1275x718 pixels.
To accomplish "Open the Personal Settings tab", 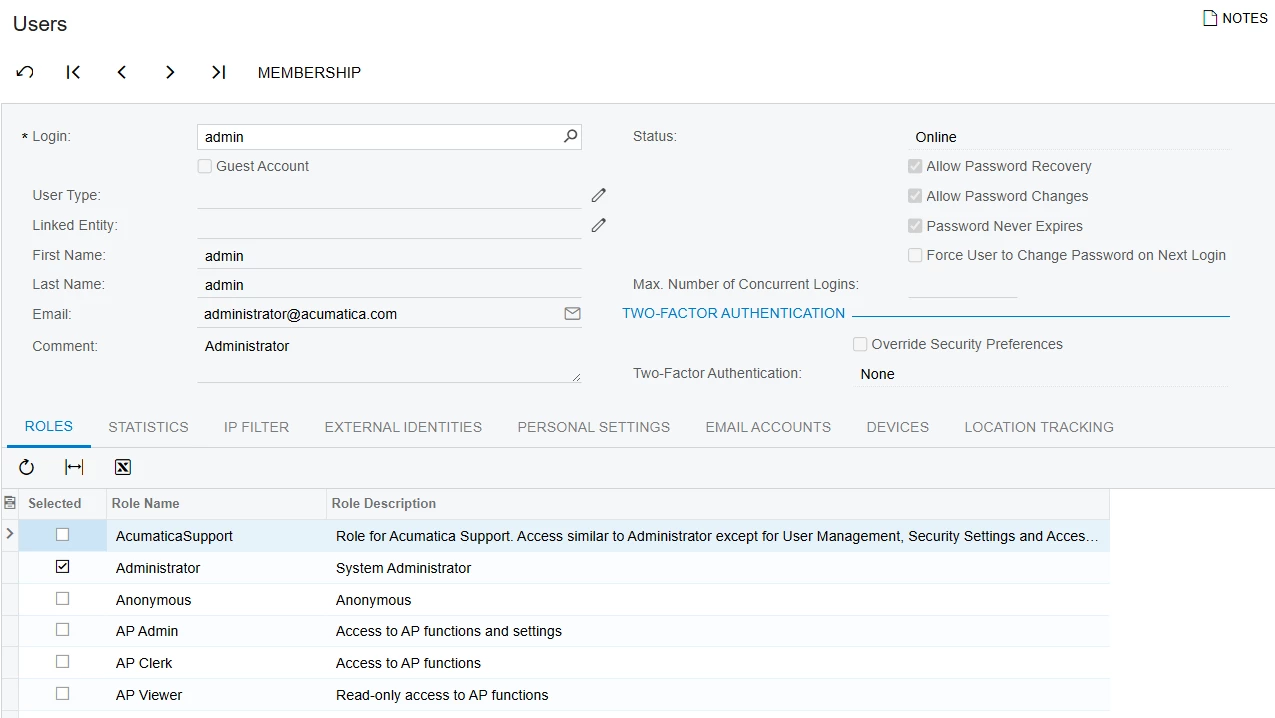I will point(593,427).
